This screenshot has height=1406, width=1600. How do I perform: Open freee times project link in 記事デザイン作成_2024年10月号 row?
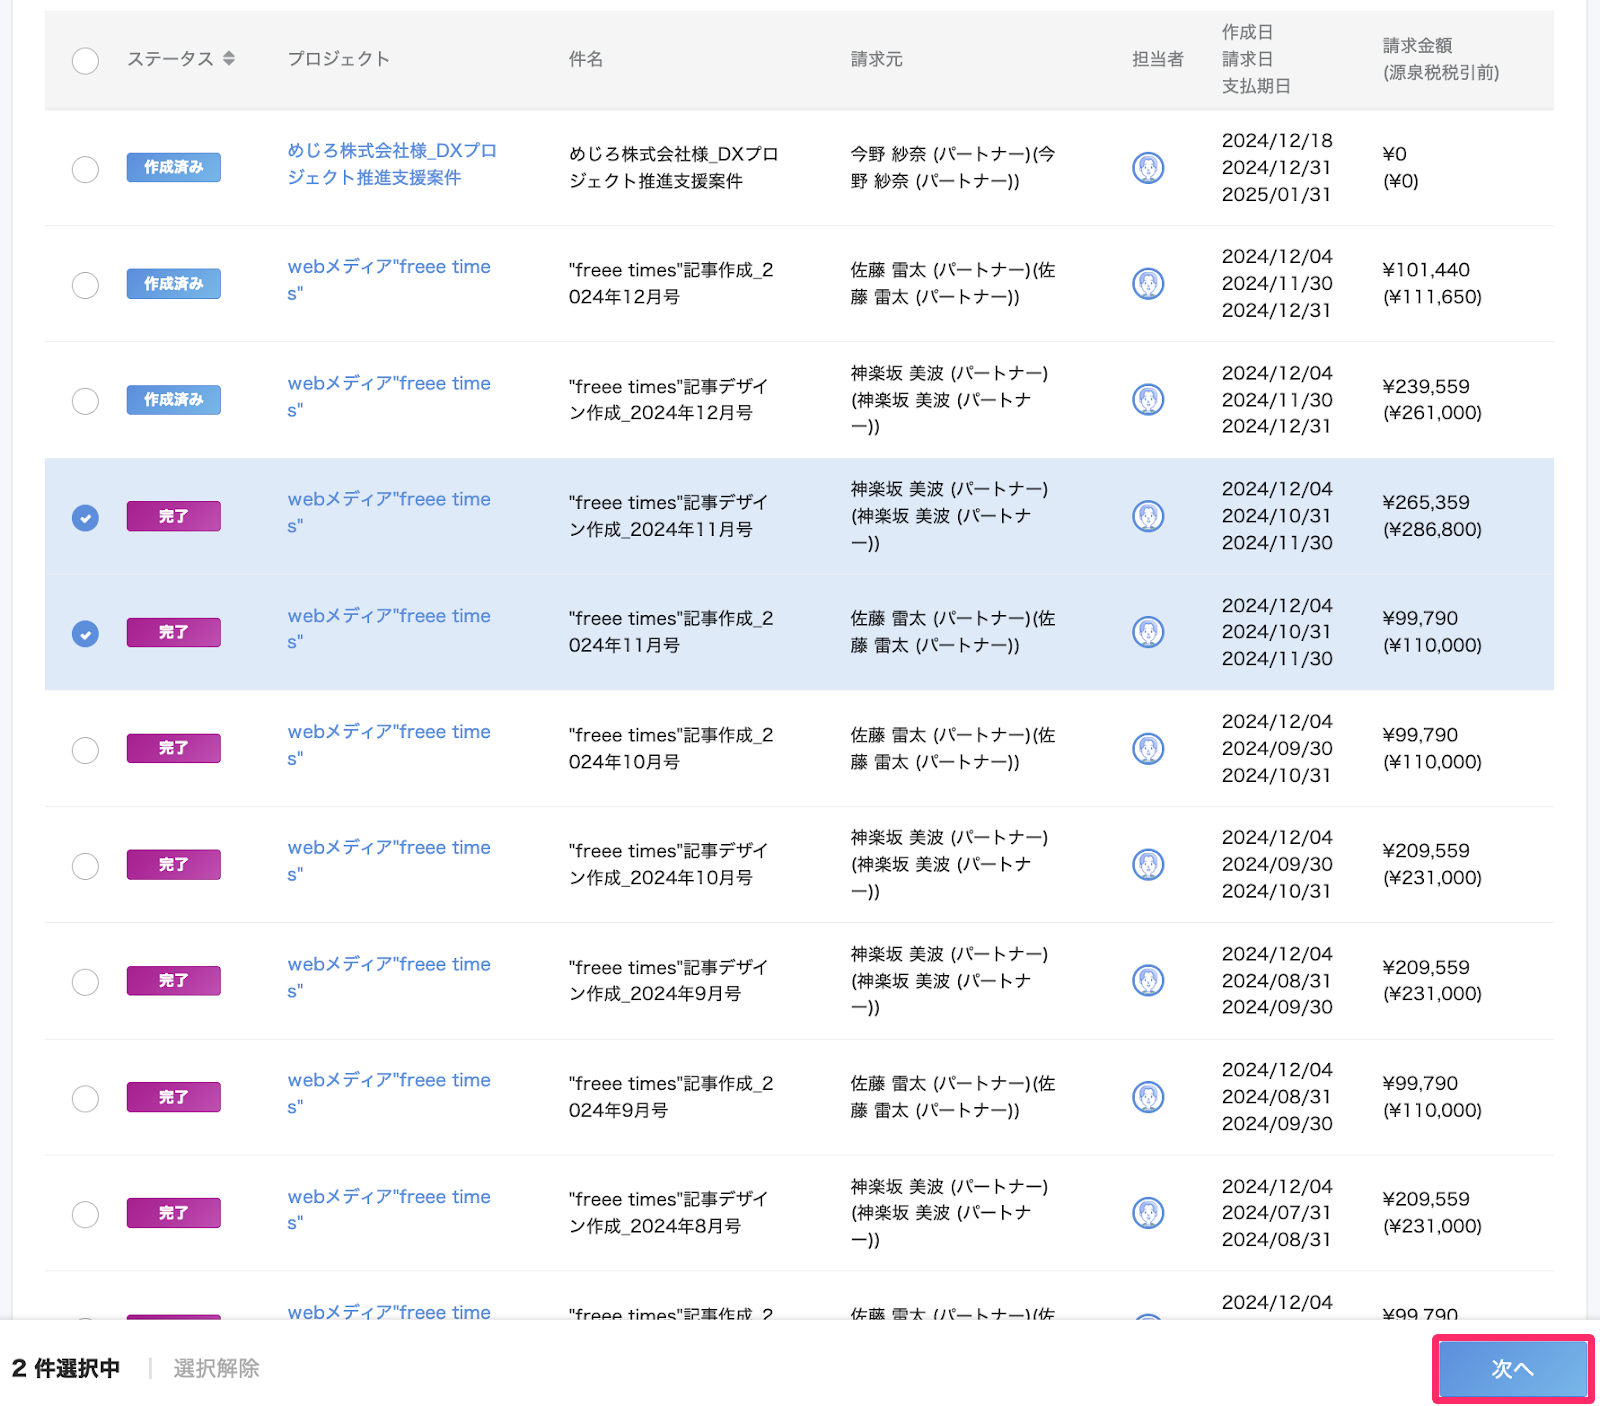[x=389, y=861]
